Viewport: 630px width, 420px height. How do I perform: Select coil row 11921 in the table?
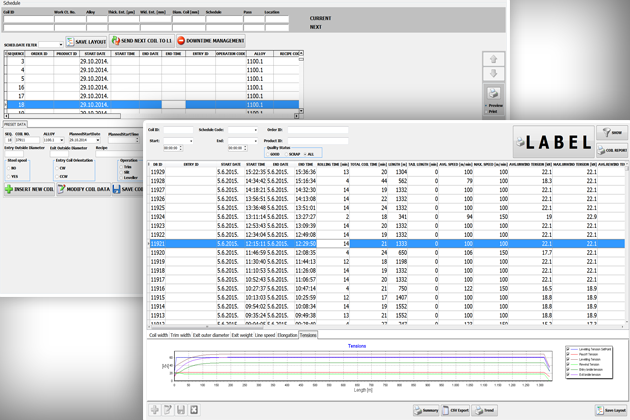(x=158, y=243)
